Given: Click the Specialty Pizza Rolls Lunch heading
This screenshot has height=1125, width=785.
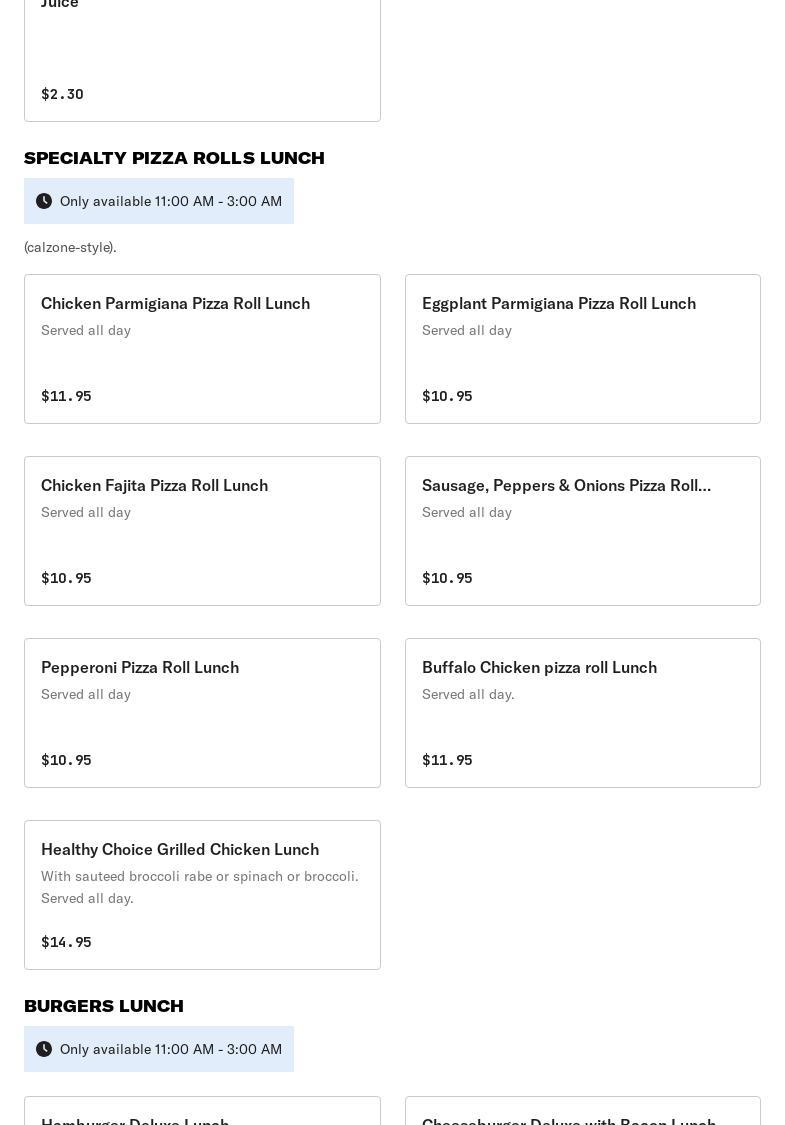Looking at the screenshot, I should click(174, 158).
